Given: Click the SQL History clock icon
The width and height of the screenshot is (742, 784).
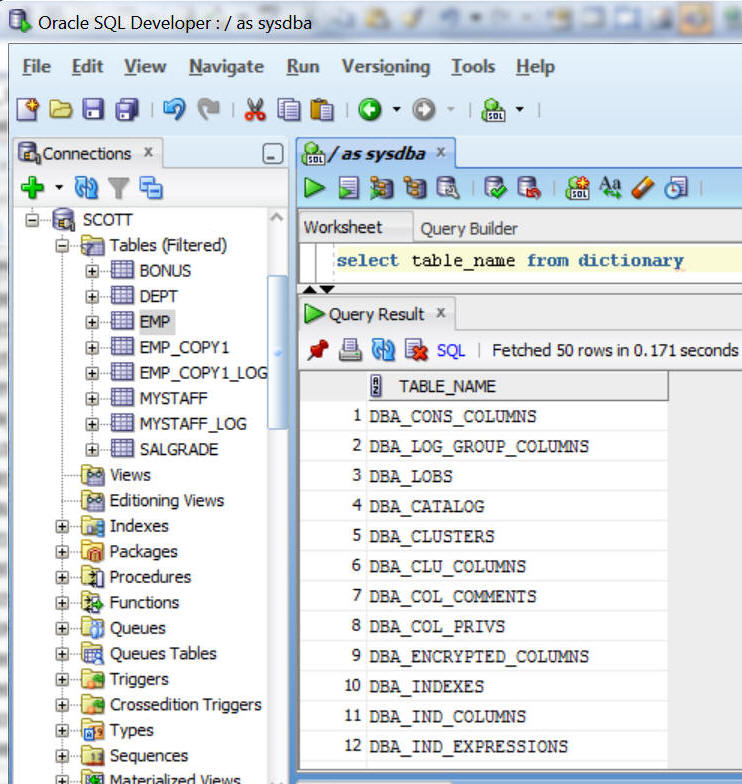Looking at the screenshot, I should pos(676,187).
